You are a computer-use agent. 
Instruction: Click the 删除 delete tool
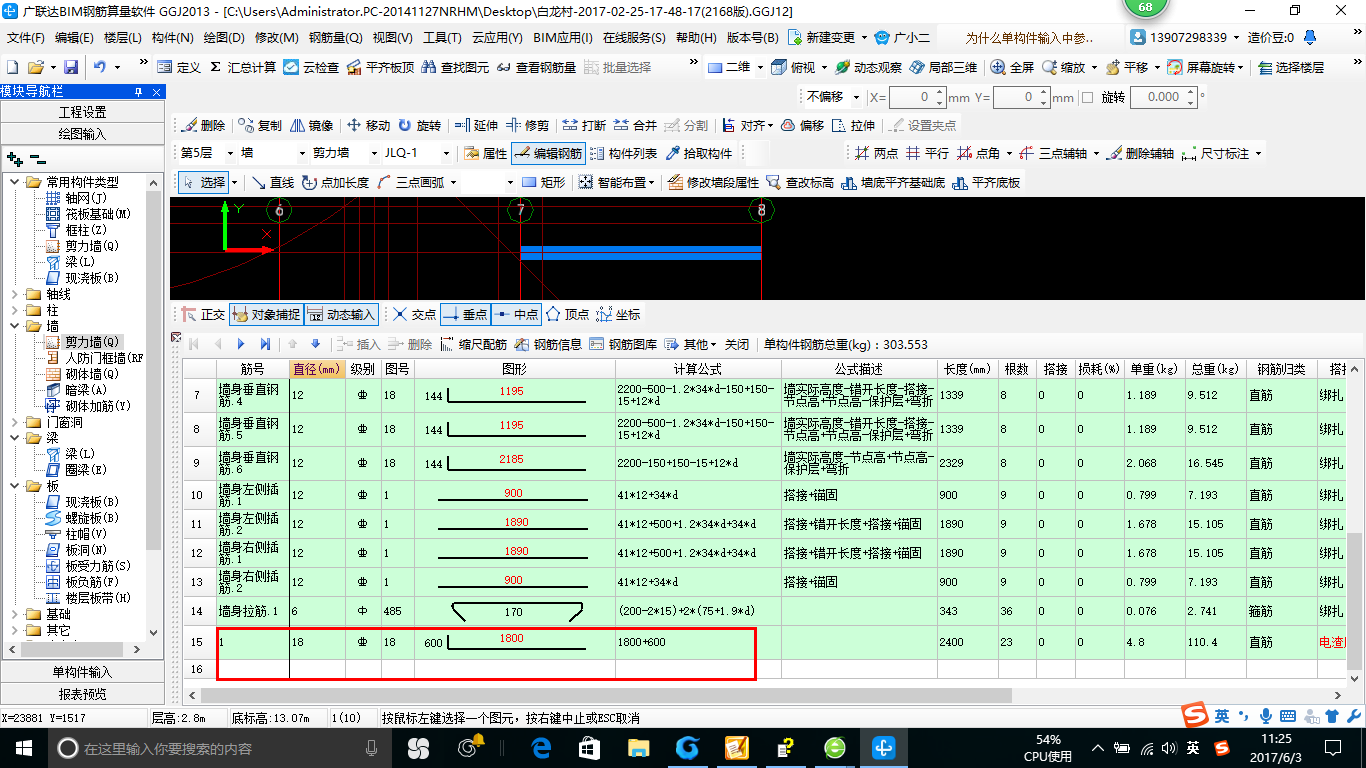[204, 125]
